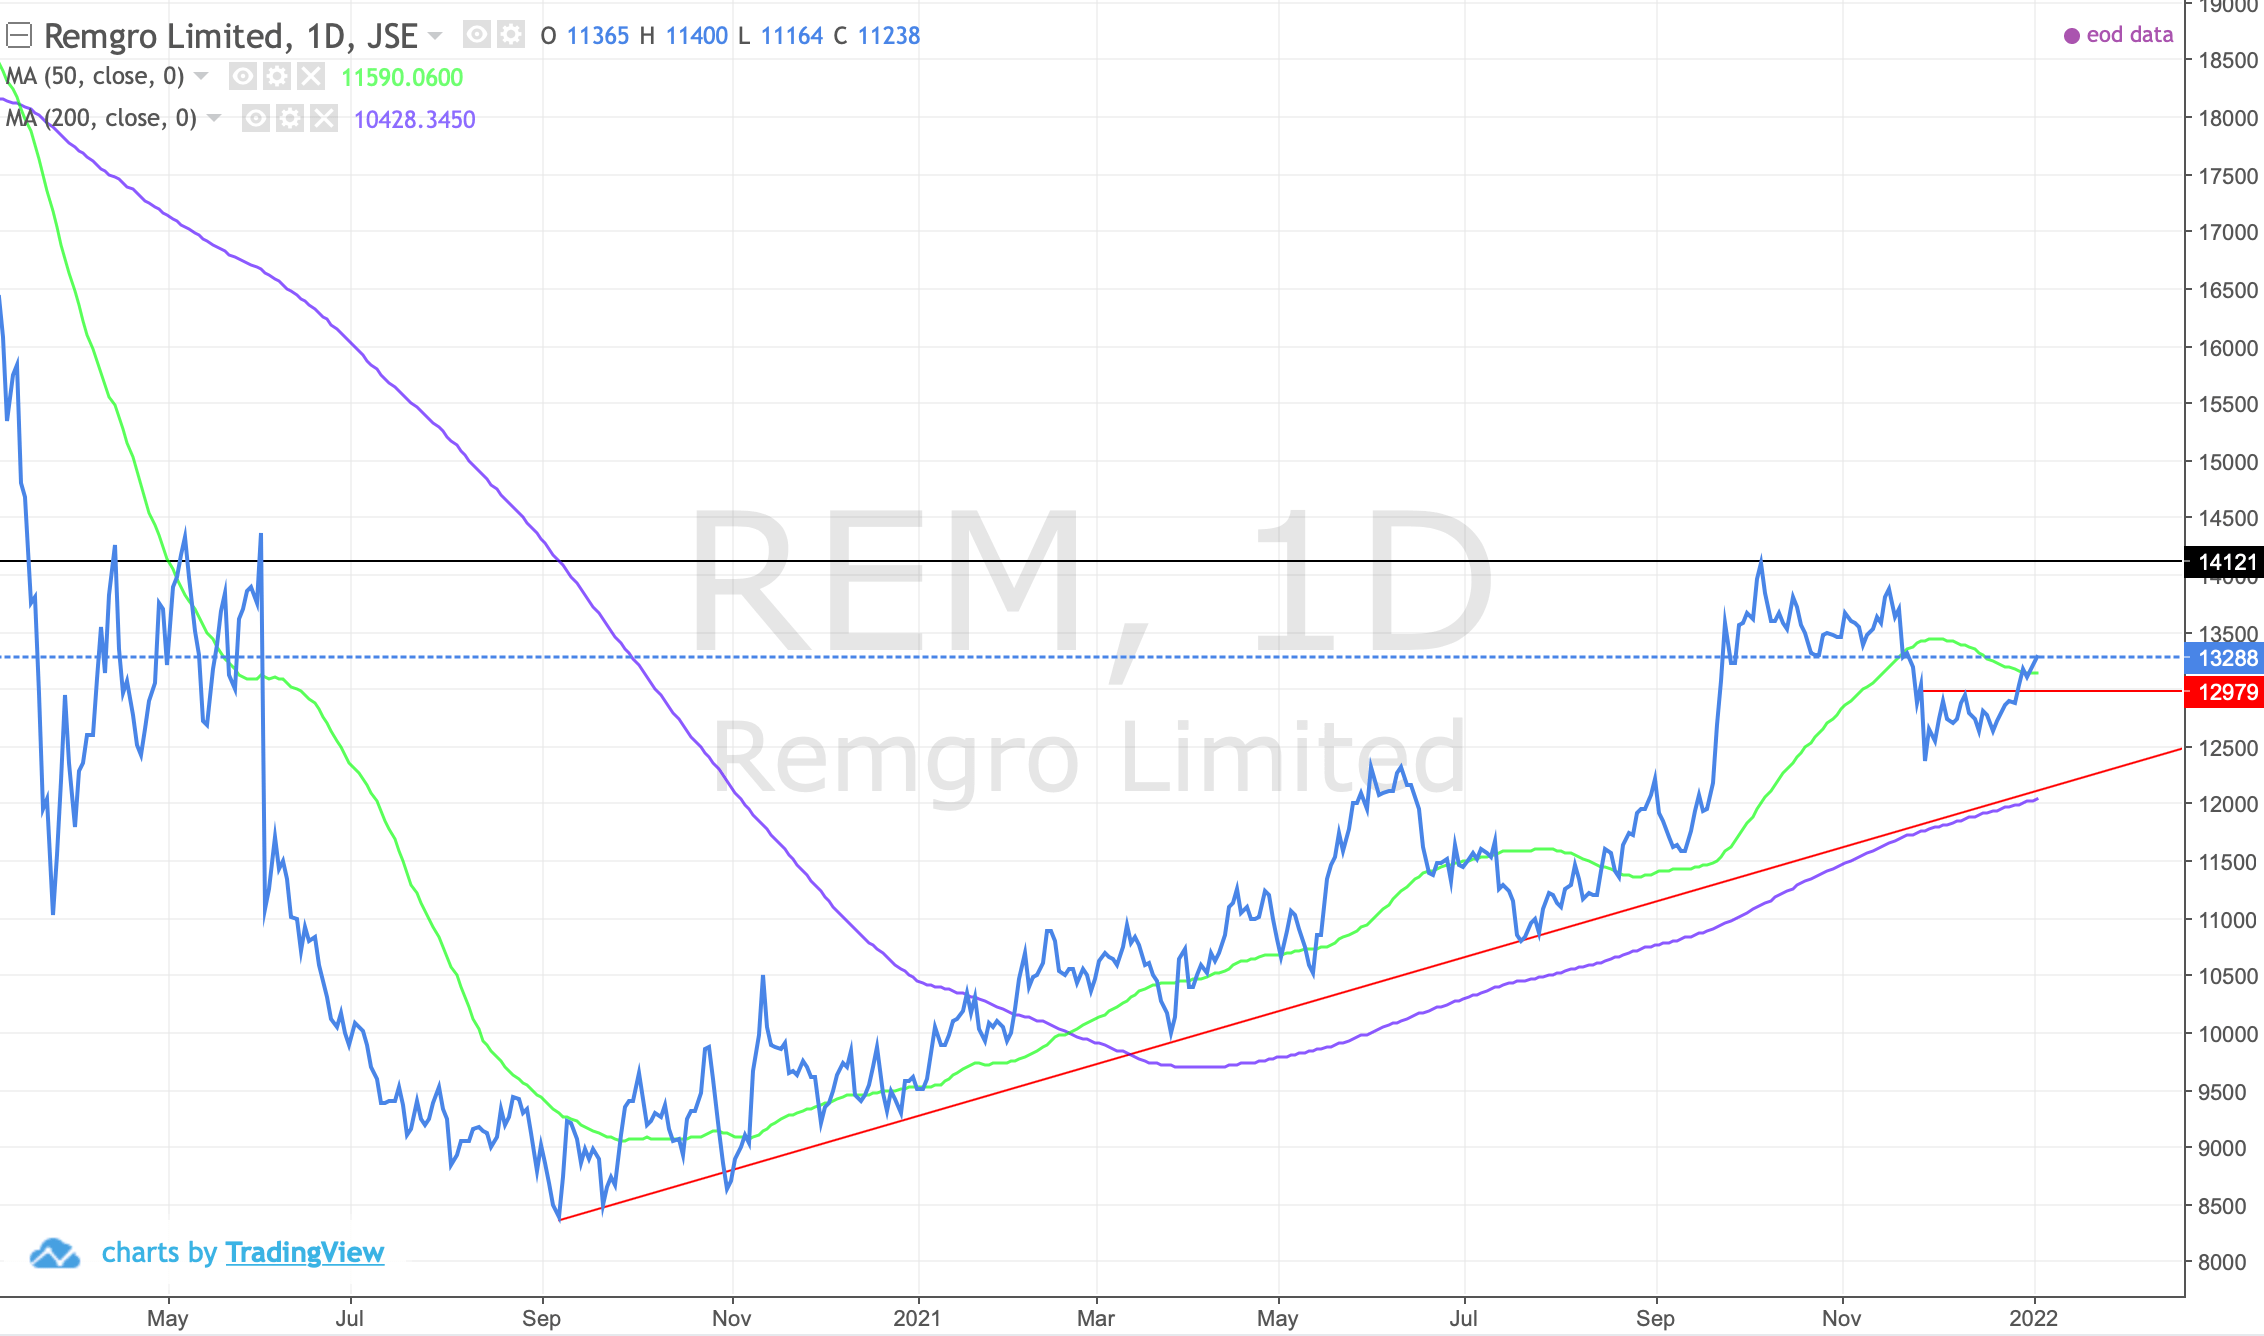Hide MA 200 indicator with its eye icon

256,119
